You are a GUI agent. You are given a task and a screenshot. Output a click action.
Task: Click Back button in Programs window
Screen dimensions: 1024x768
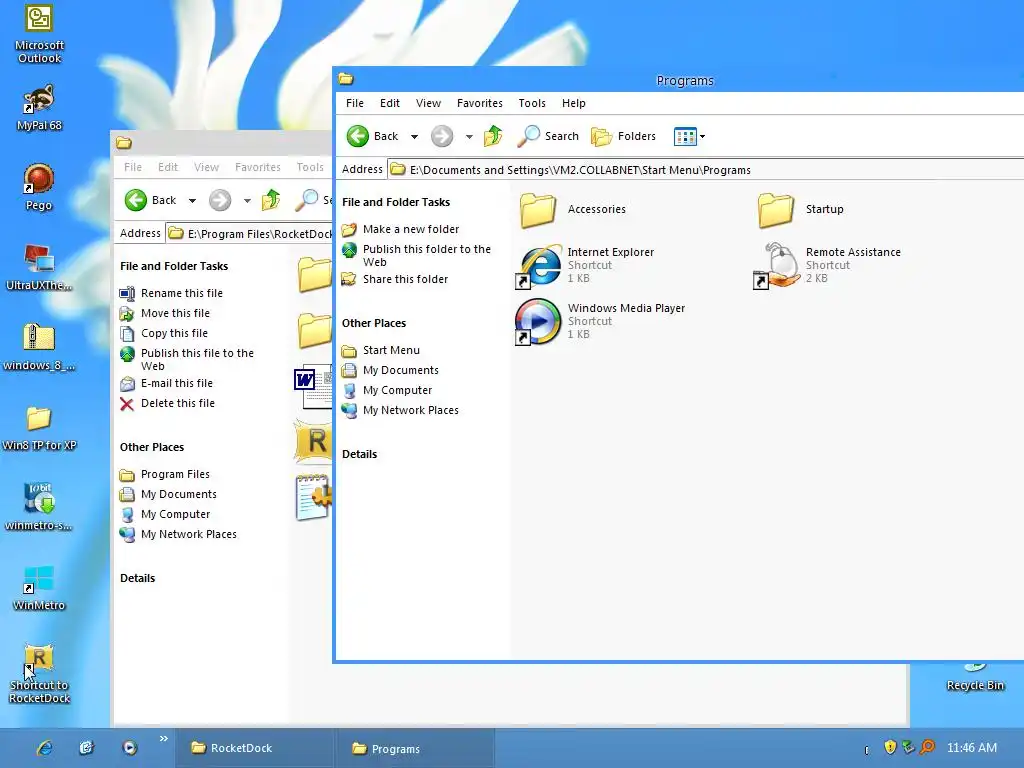(x=372, y=136)
